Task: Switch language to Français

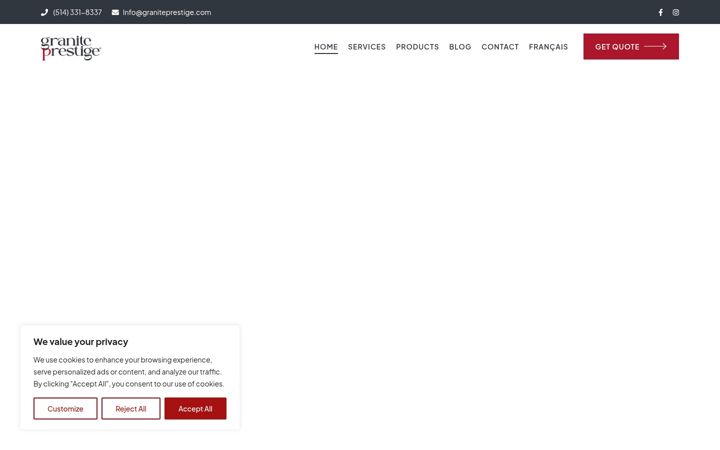Action: [548, 47]
